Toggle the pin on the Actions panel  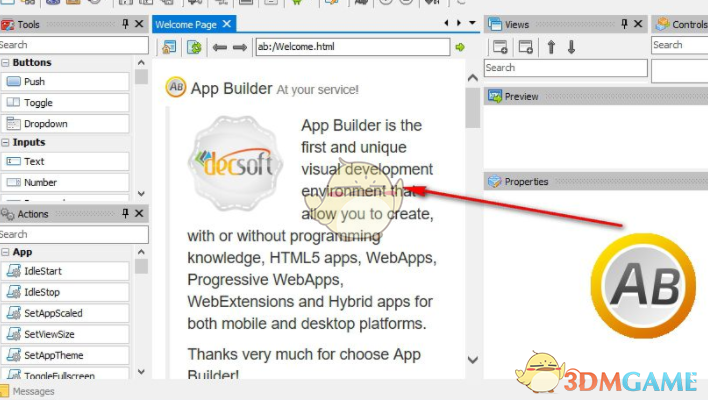point(125,214)
